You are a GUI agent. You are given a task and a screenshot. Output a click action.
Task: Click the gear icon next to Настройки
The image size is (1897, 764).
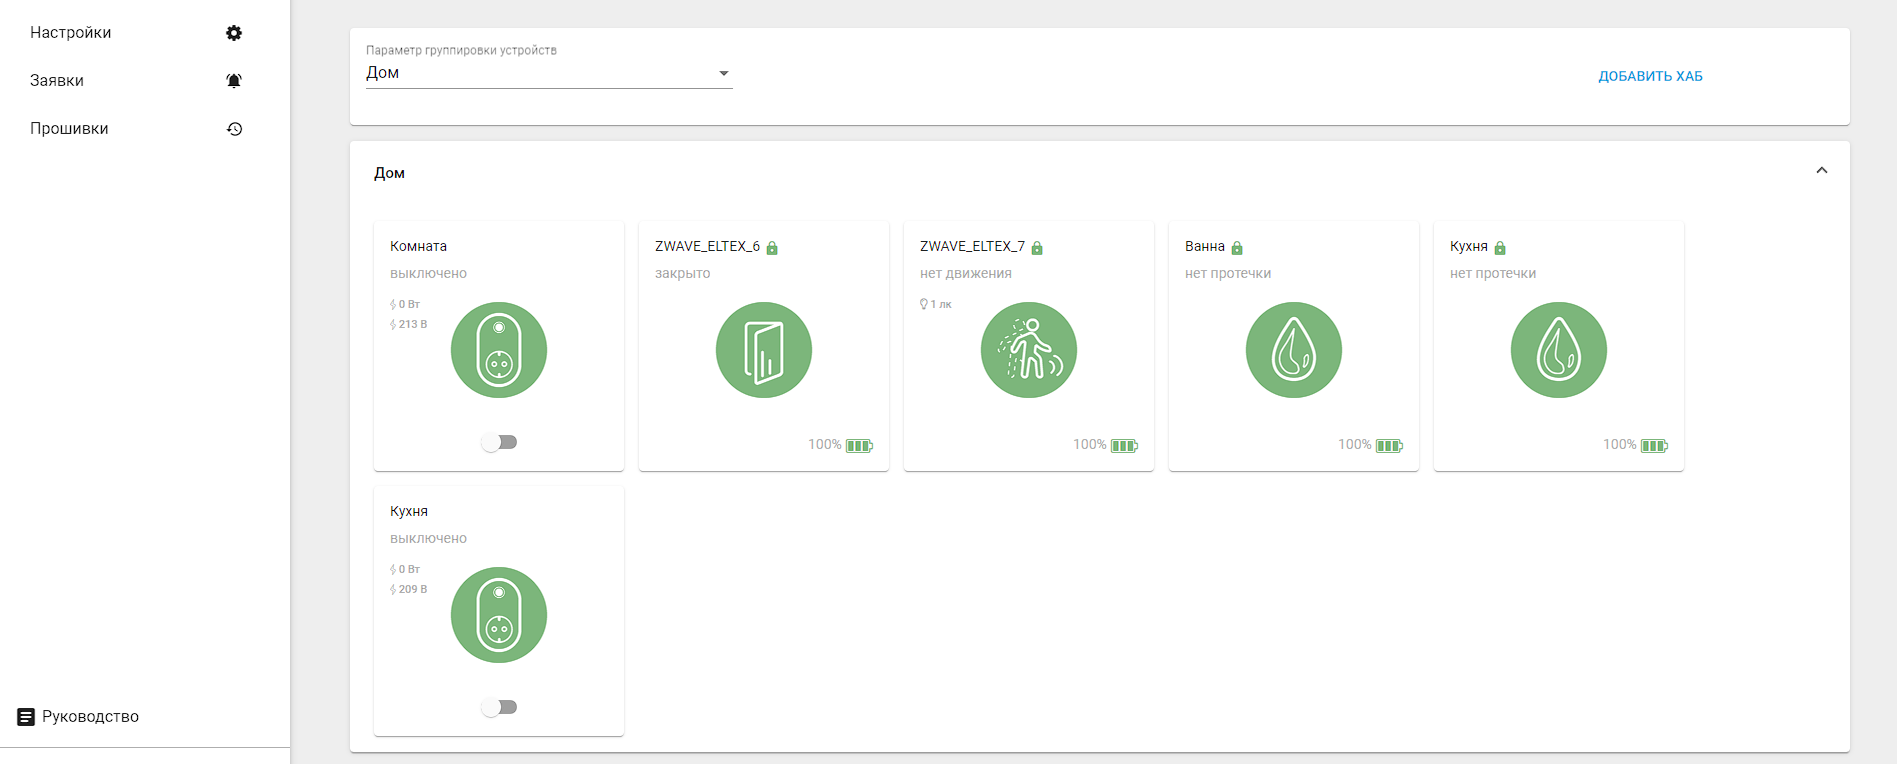tap(234, 33)
